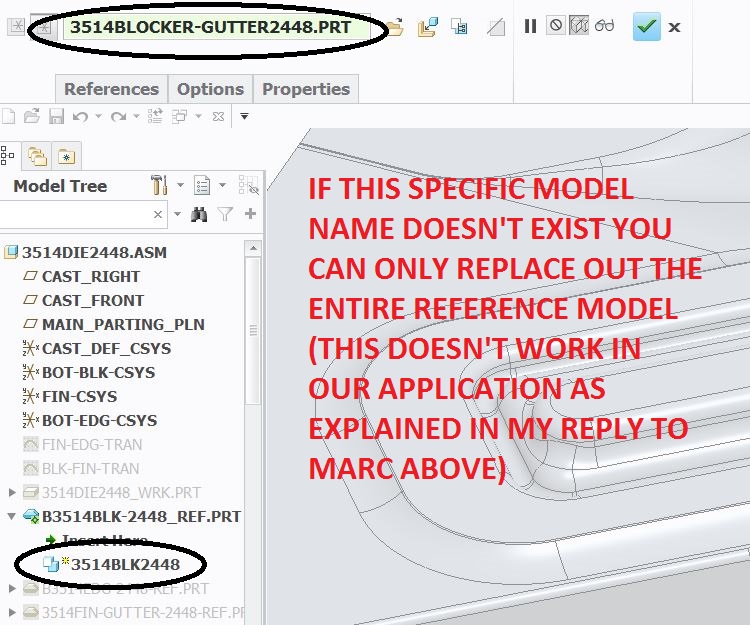Click the Open folder icon in quick toolbar
Viewport: 750px width, 625px height.
[x=32, y=116]
